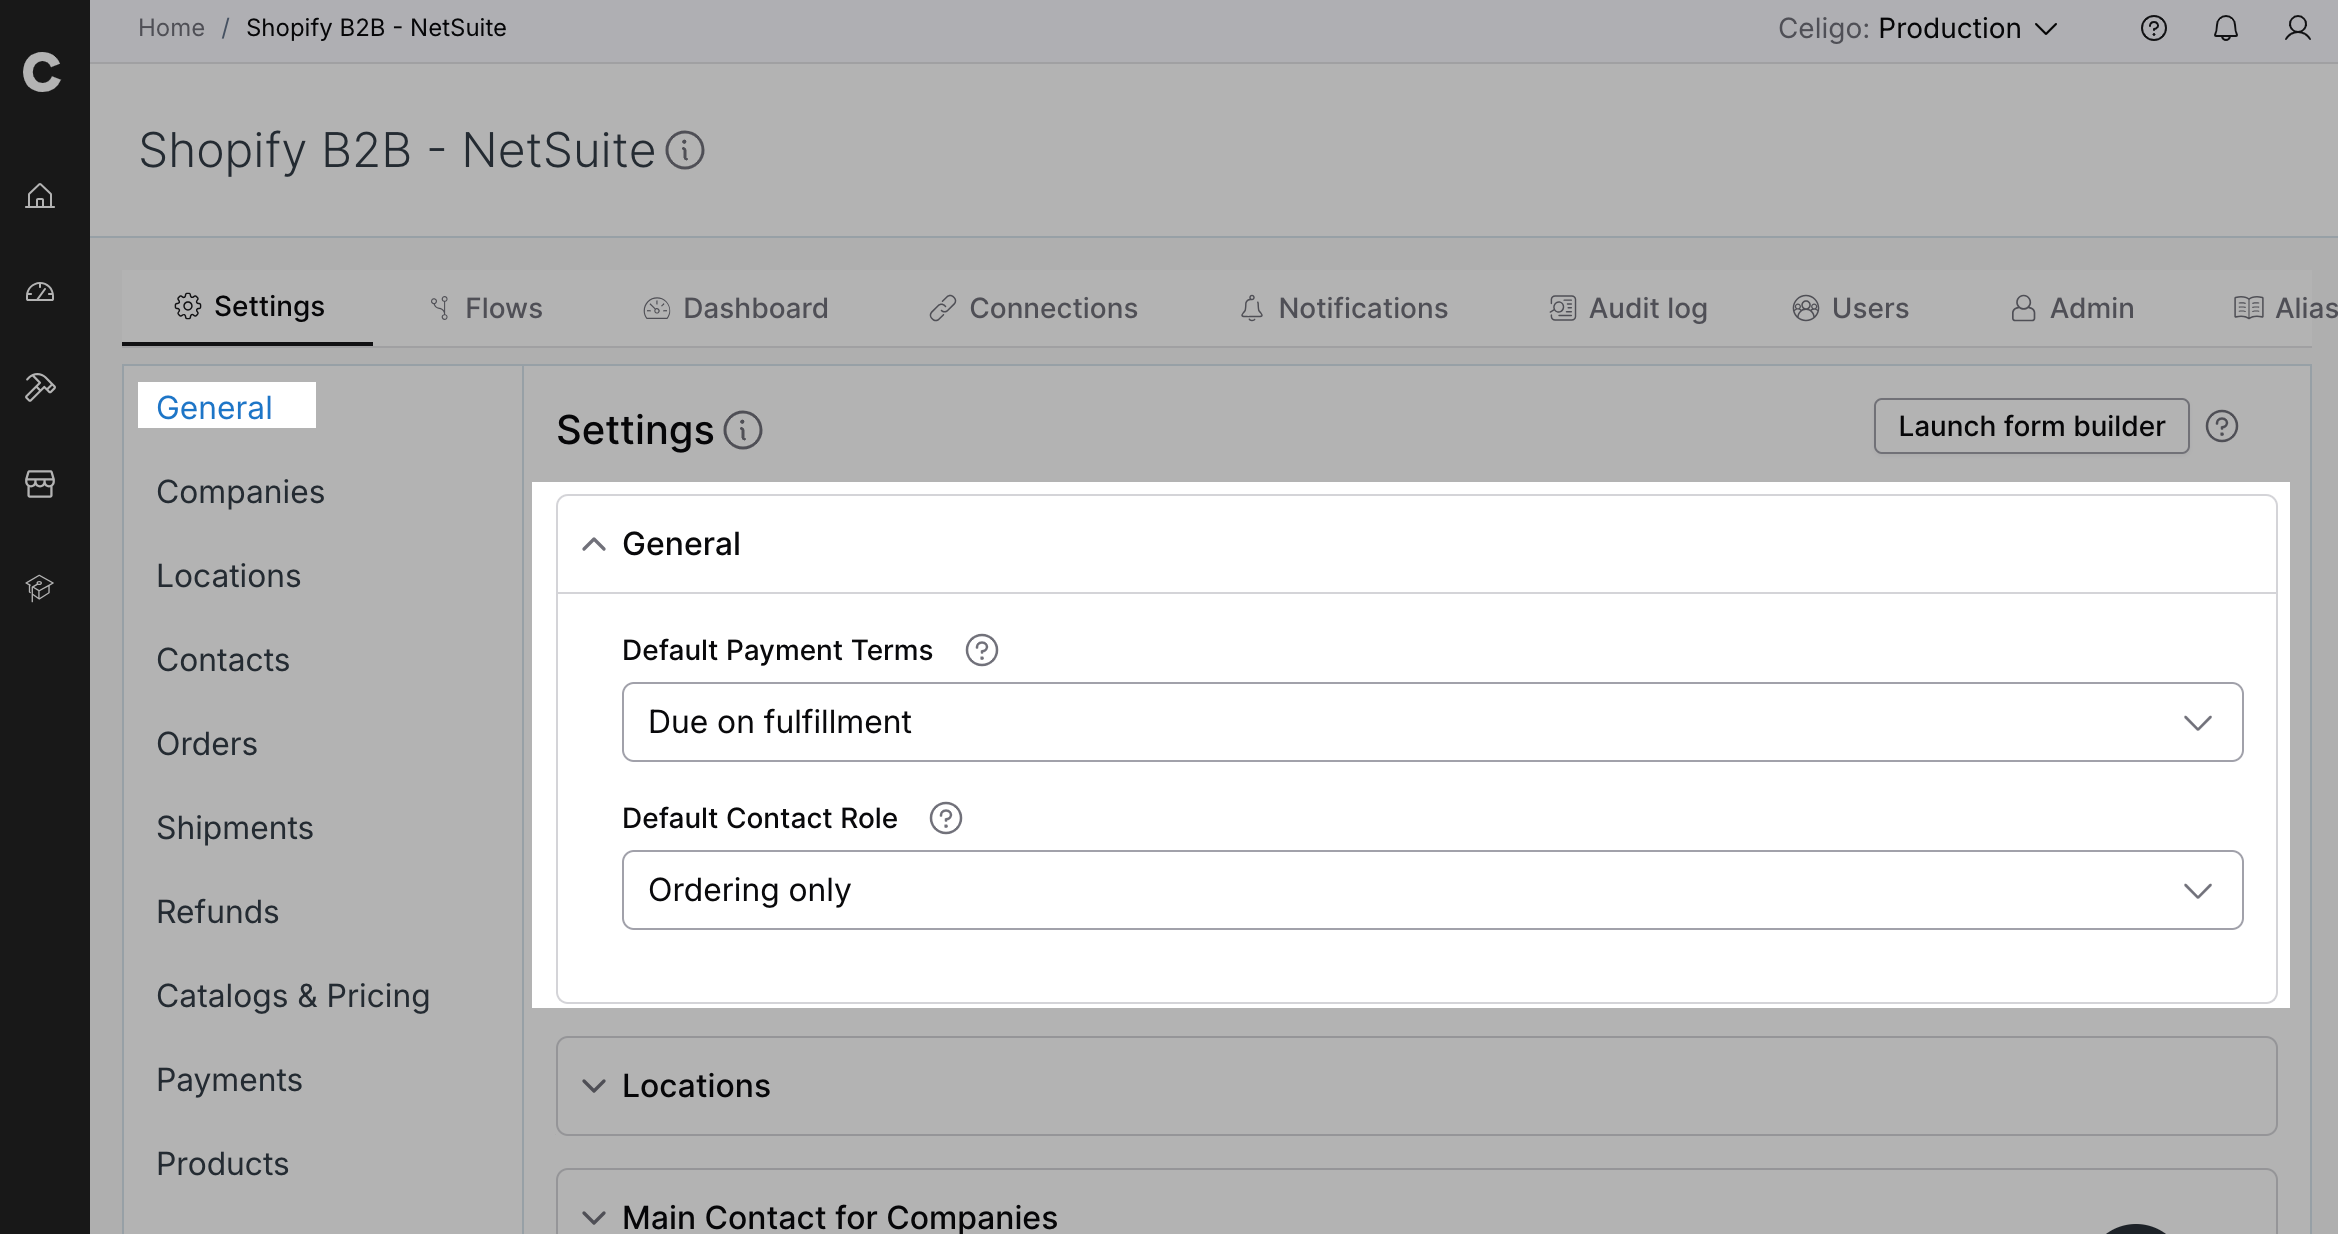The height and width of the screenshot is (1234, 2338).
Task: Select Payments in settings side menu
Action: point(229,1080)
